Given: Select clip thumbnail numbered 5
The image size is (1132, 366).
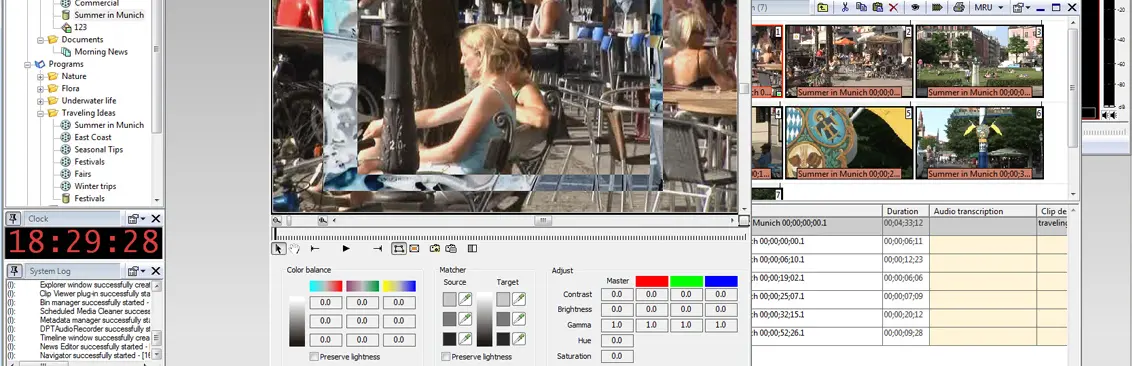Looking at the screenshot, I should click(x=849, y=143).
